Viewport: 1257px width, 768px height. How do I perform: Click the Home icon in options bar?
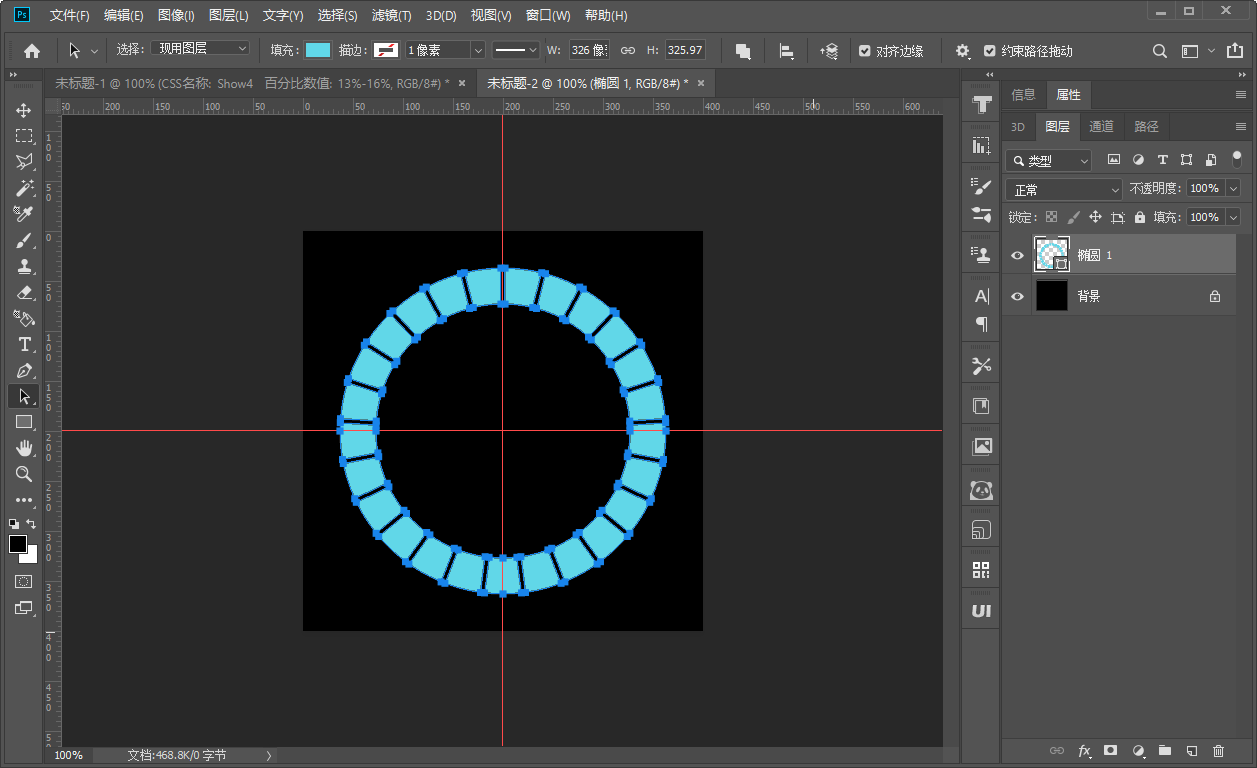tap(32, 50)
